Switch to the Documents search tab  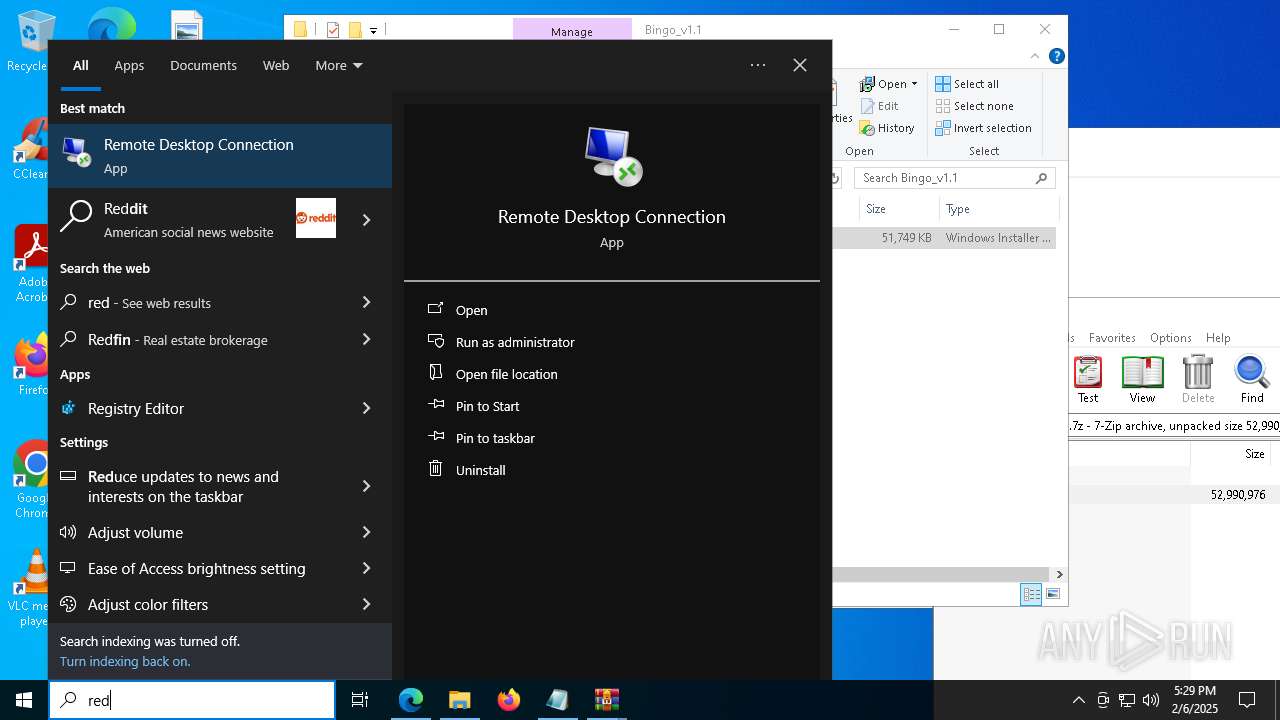click(203, 65)
